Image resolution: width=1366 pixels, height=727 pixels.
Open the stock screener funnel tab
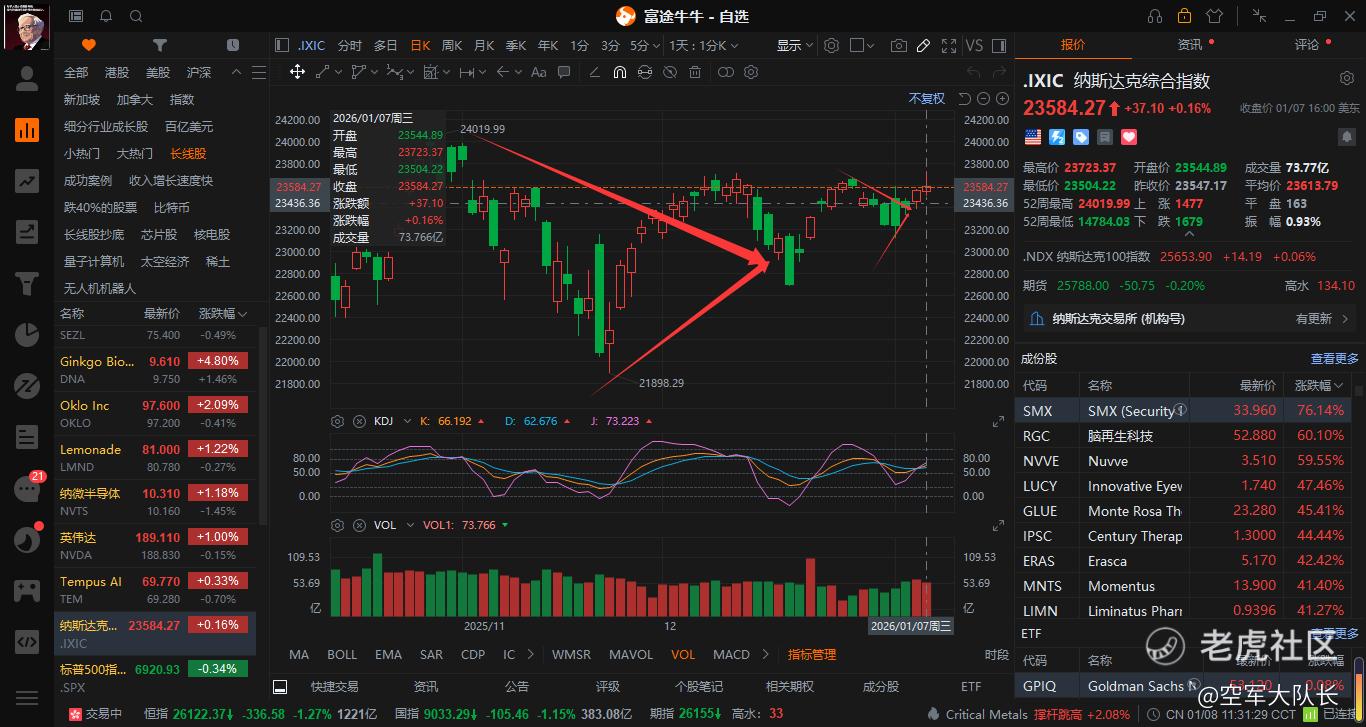pyautogui.click(x=160, y=45)
